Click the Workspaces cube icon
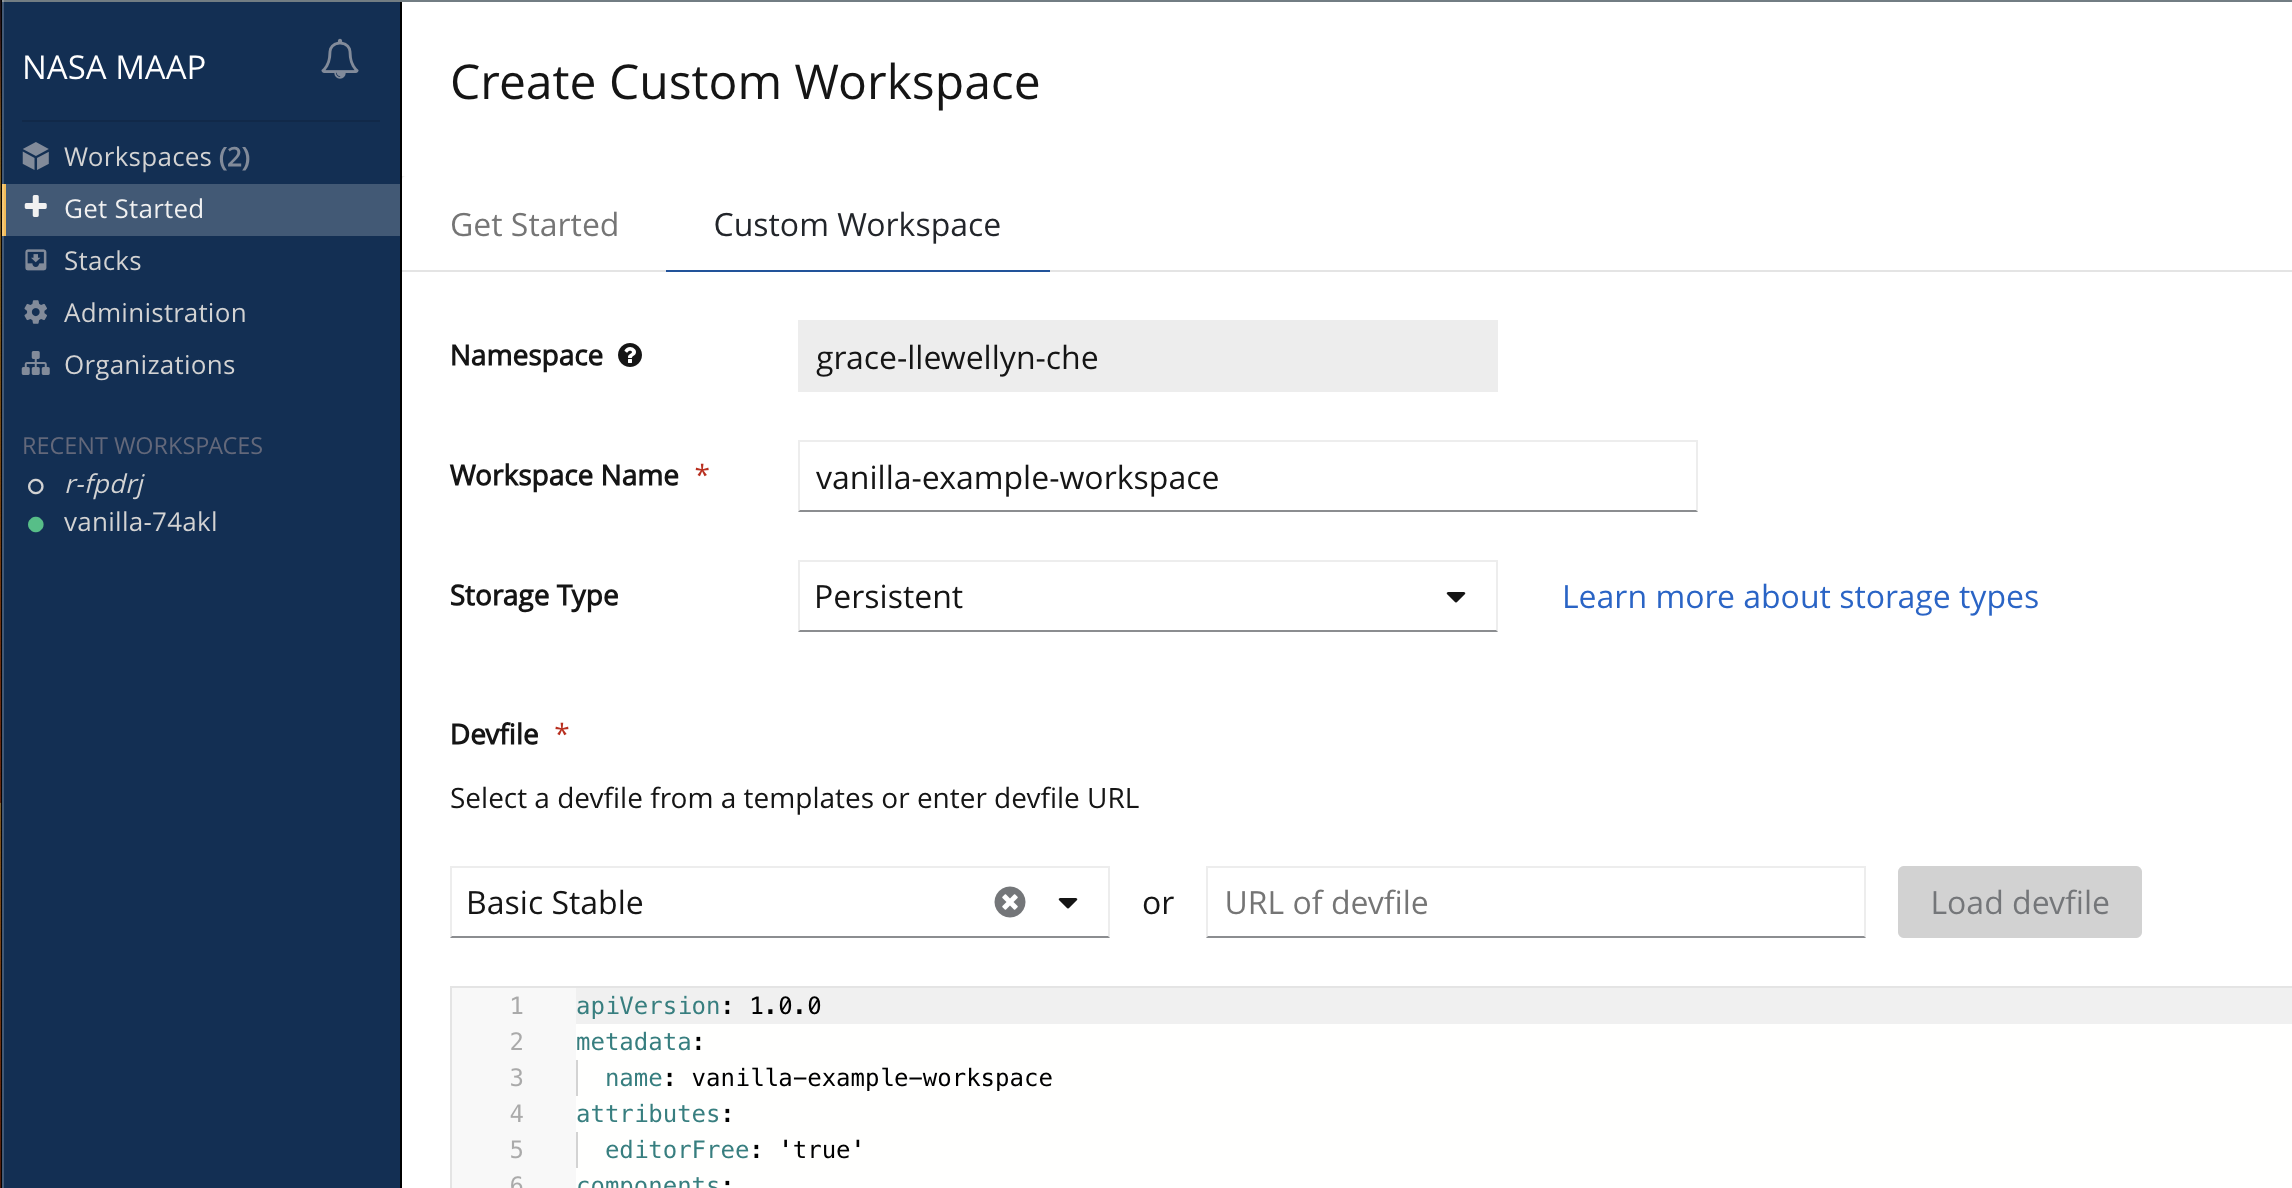This screenshot has width=2292, height=1188. [x=36, y=156]
